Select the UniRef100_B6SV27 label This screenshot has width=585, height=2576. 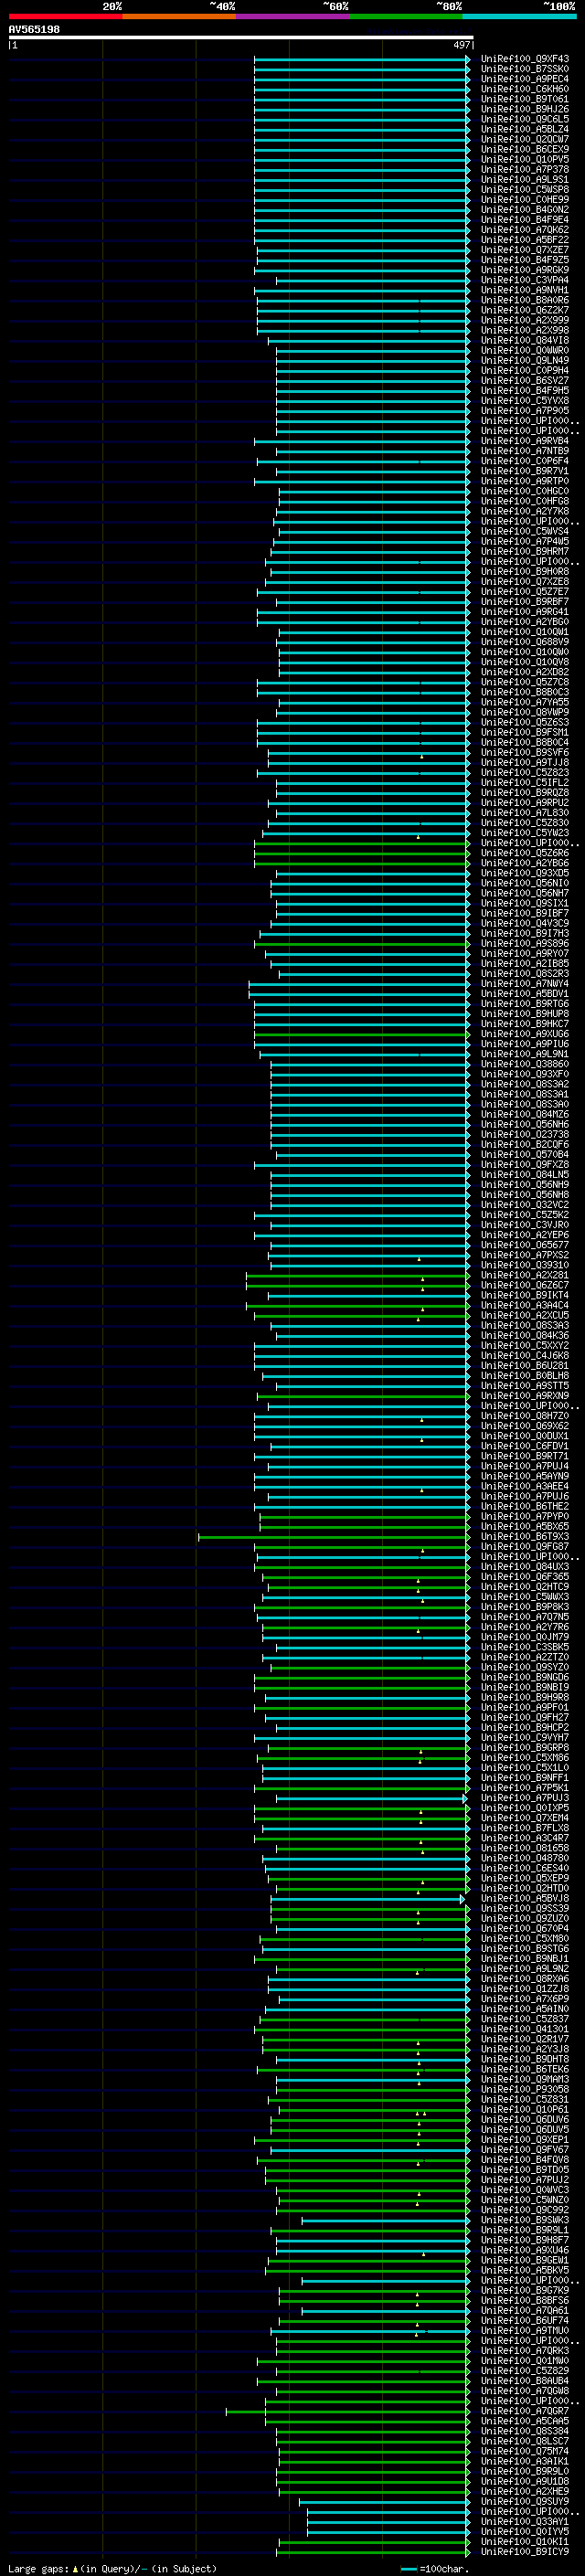point(525,380)
